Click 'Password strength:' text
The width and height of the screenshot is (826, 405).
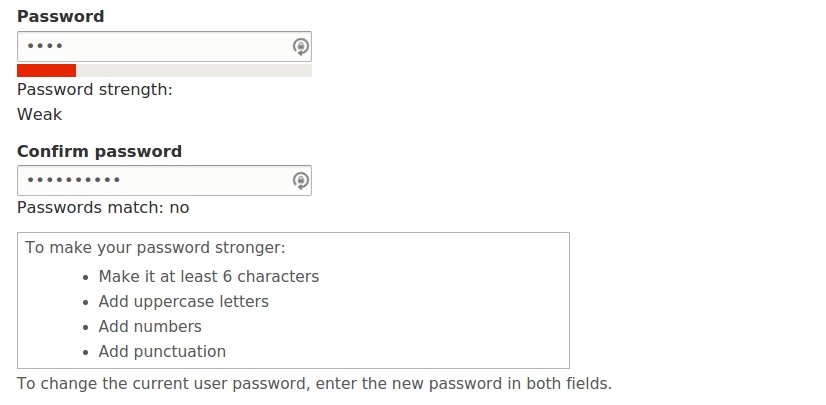click(95, 90)
